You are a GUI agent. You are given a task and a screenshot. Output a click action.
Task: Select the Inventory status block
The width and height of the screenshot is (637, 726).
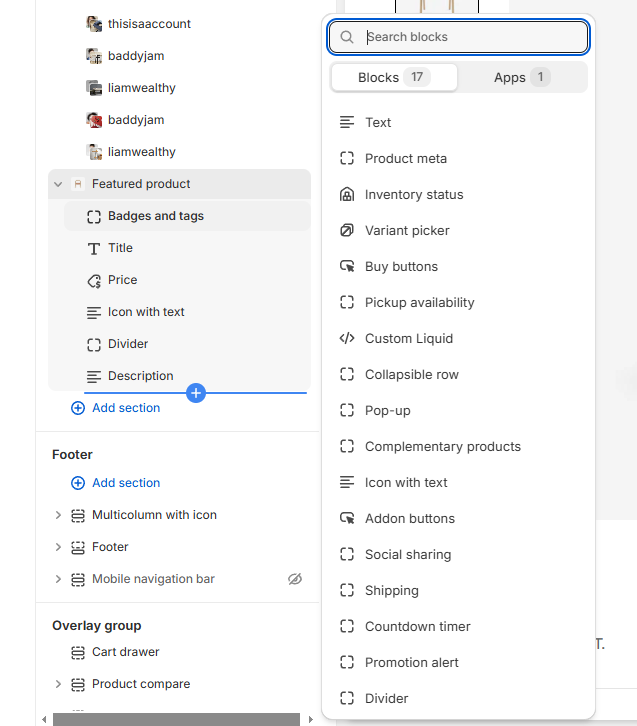(458, 194)
